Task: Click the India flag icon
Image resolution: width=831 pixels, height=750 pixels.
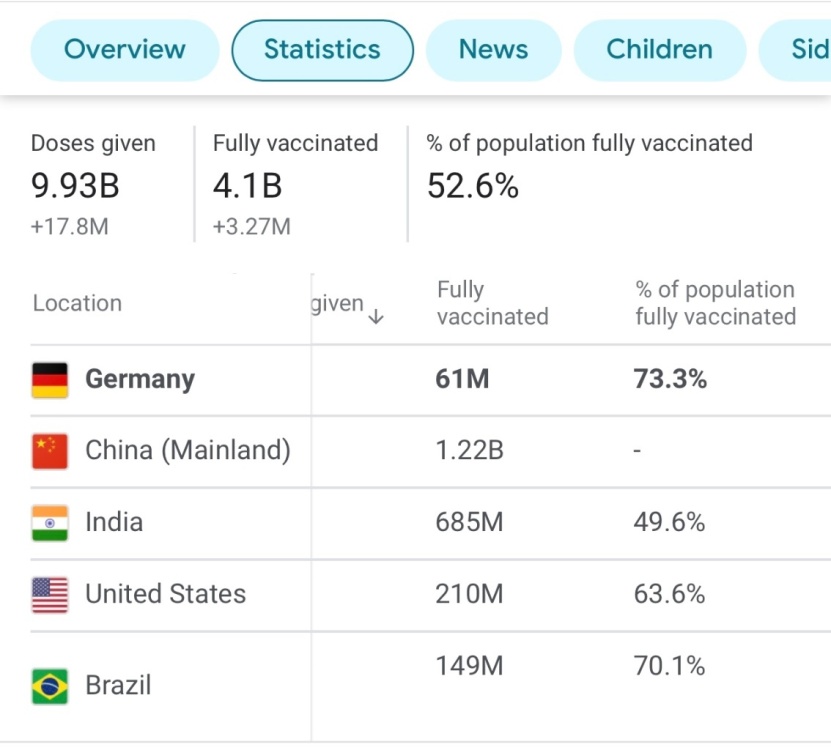Action: (x=50, y=523)
